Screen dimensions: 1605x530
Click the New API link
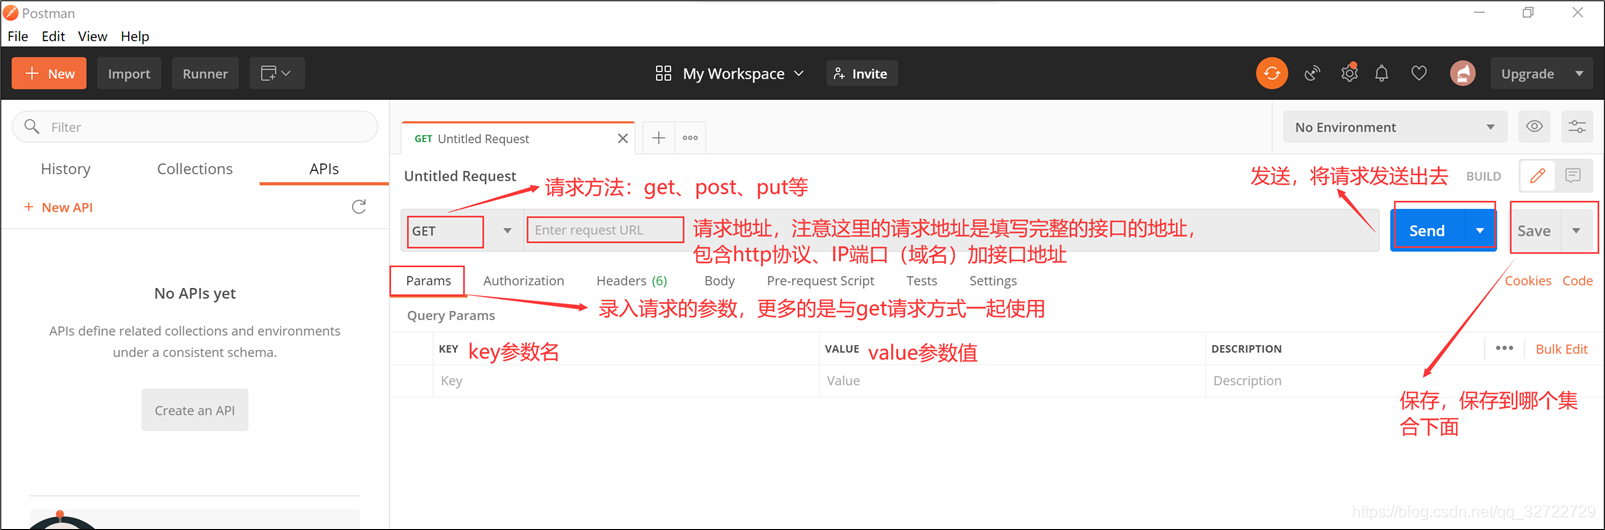tap(58, 207)
